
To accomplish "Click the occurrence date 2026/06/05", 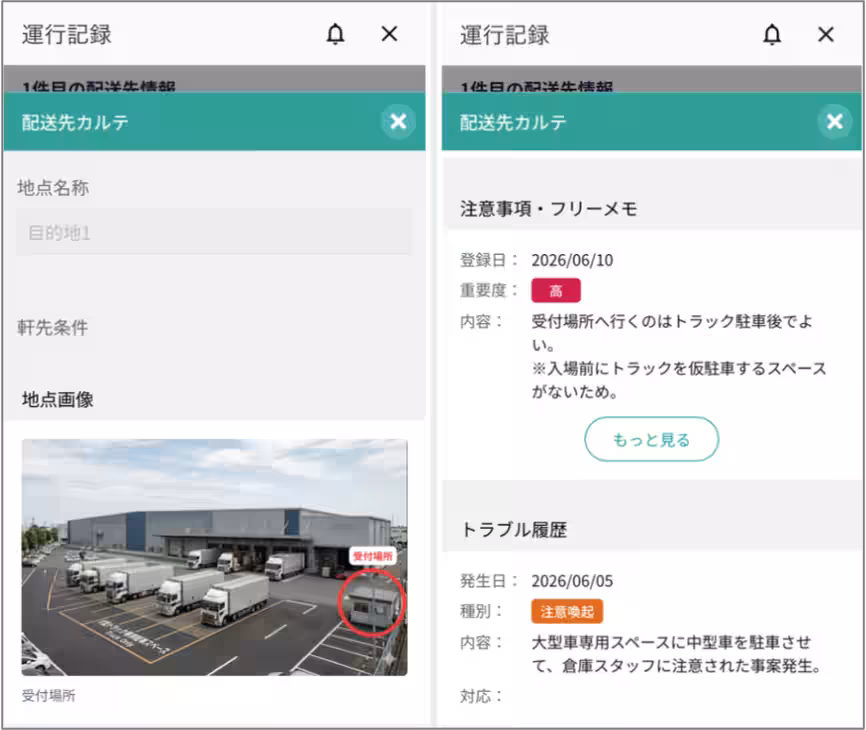I will [572, 581].
